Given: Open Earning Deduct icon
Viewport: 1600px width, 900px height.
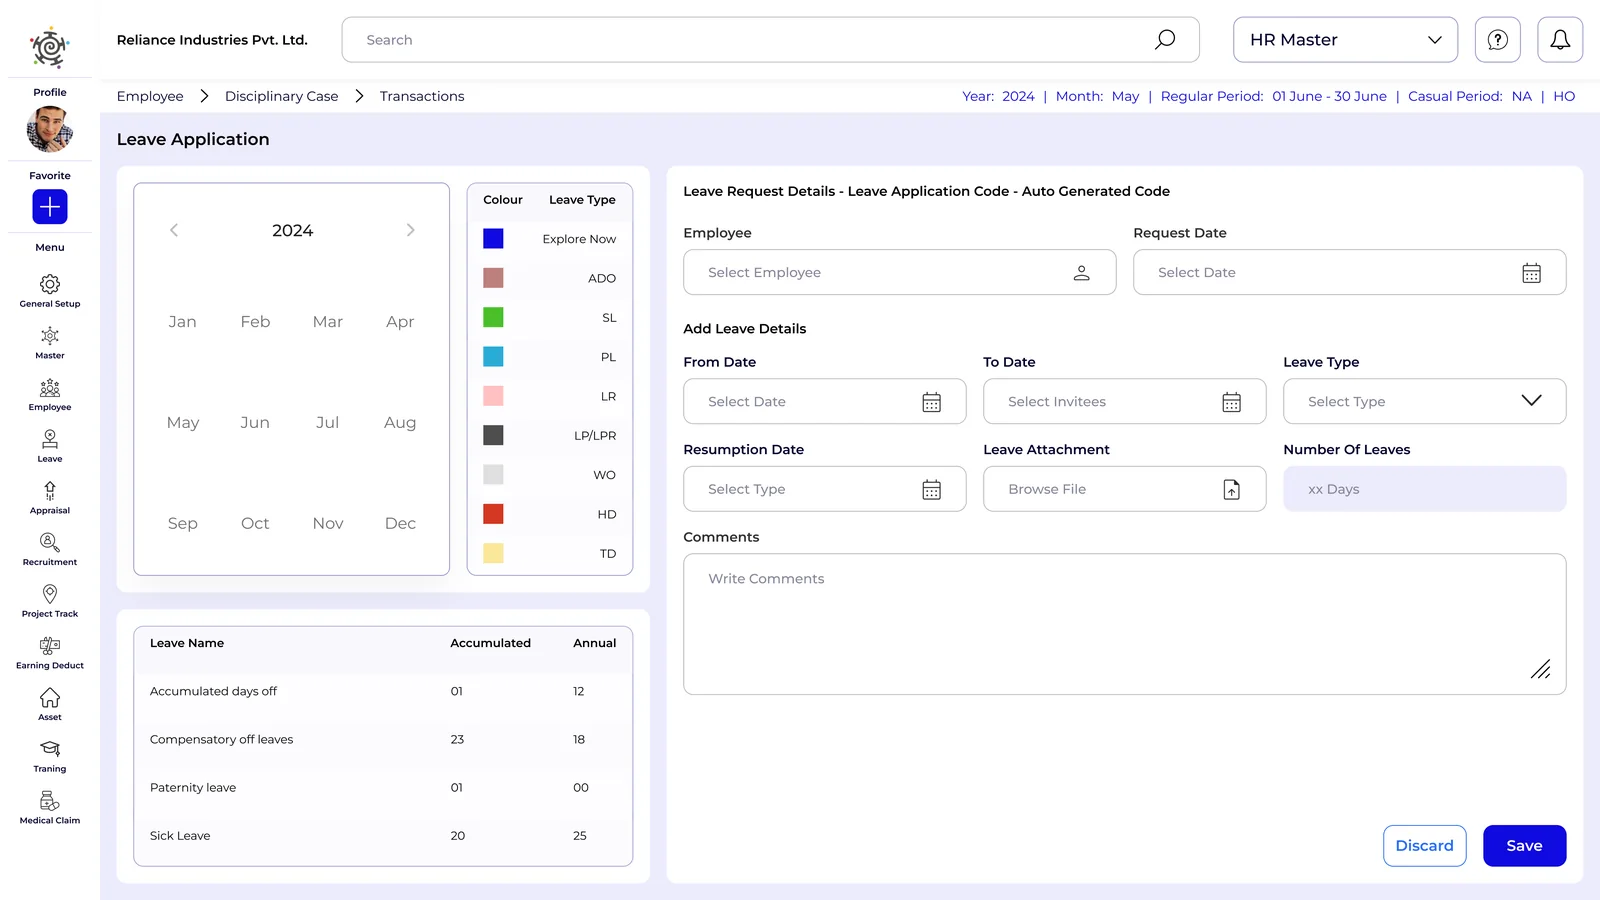Looking at the screenshot, I should coord(50,646).
